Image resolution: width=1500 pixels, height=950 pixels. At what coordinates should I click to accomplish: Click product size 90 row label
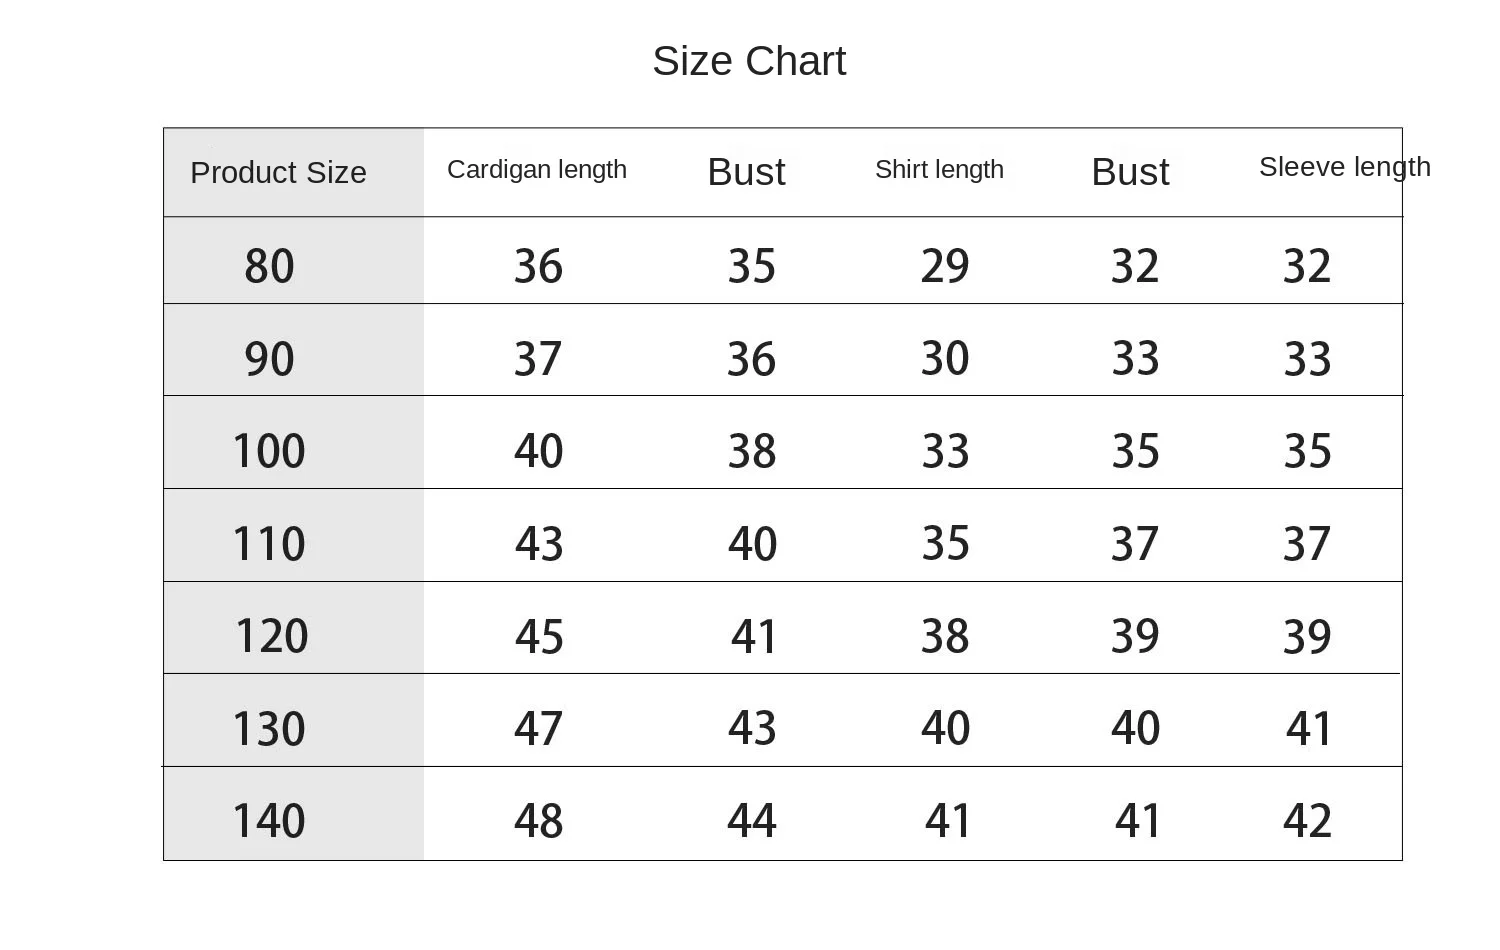click(269, 358)
